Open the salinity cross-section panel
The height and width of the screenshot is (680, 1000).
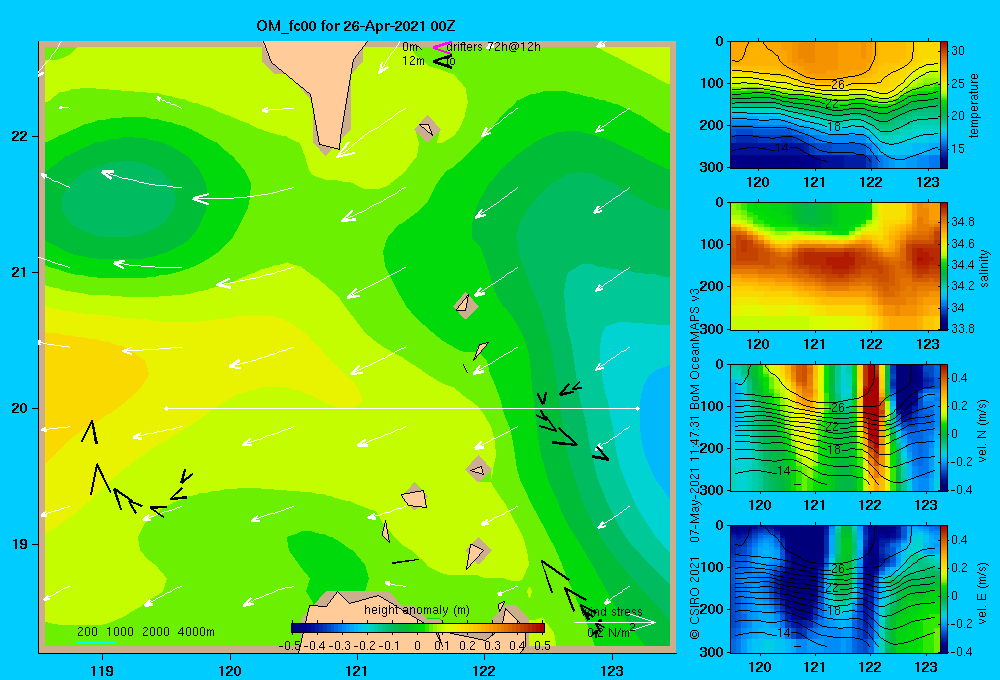pos(835,266)
